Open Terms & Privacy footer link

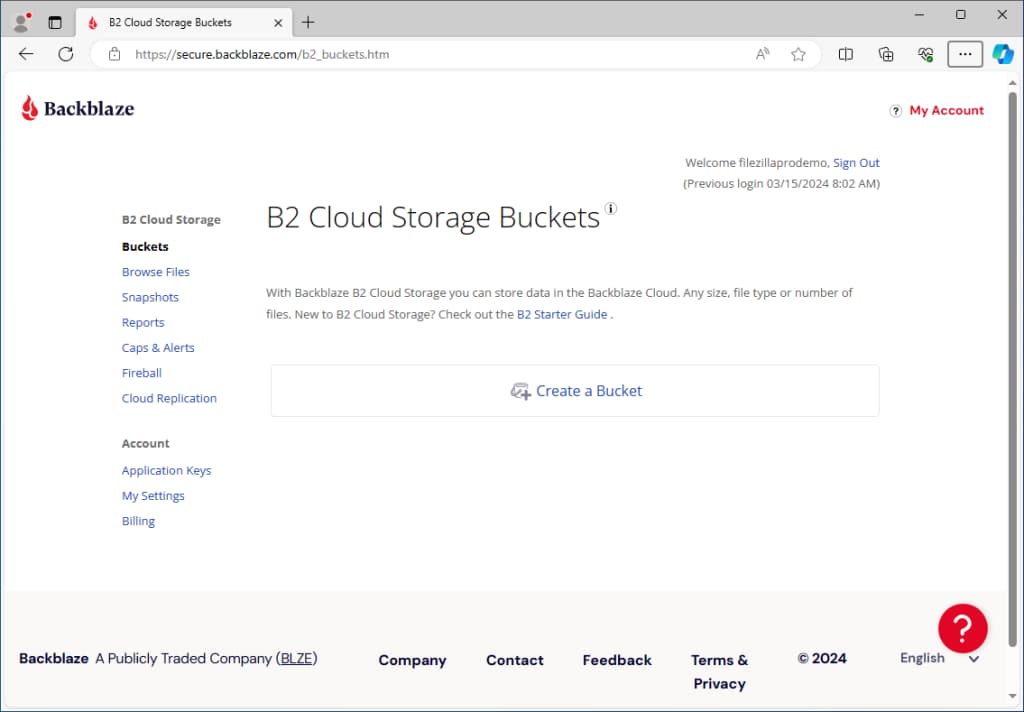[720, 672]
